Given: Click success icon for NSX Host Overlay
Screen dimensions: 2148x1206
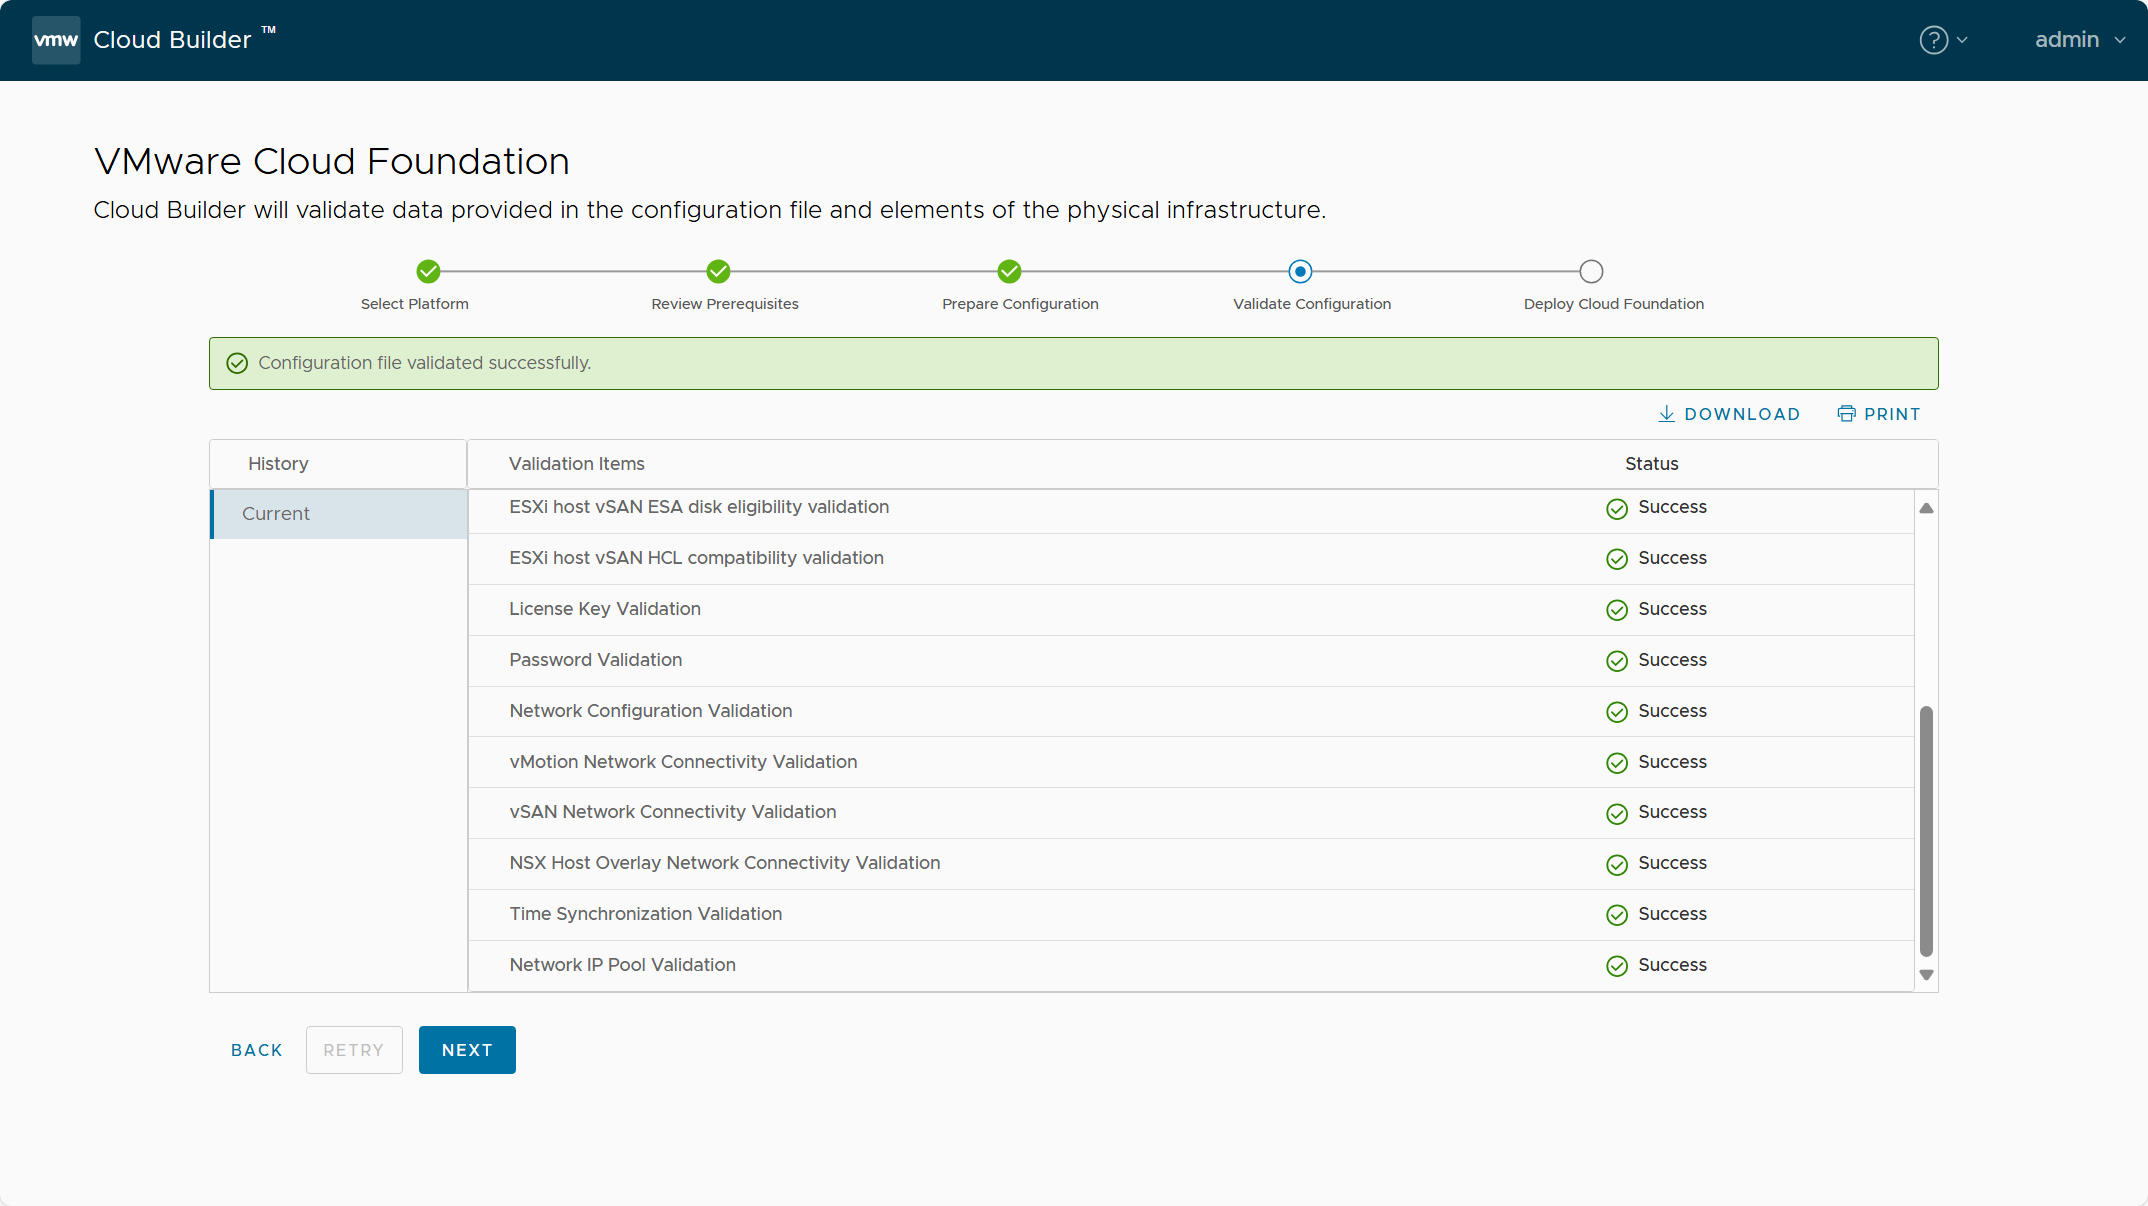Looking at the screenshot, I should [x=1617, y=865].
